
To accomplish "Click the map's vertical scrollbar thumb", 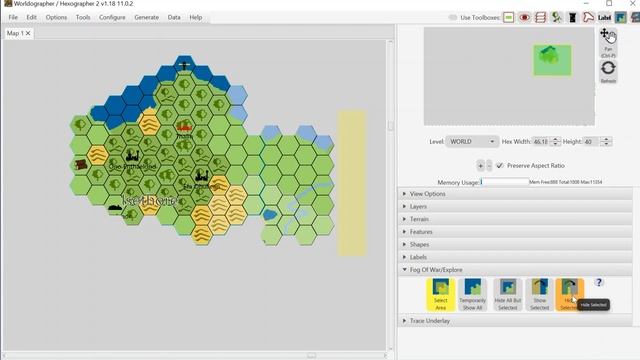I will tap(391, 126).
